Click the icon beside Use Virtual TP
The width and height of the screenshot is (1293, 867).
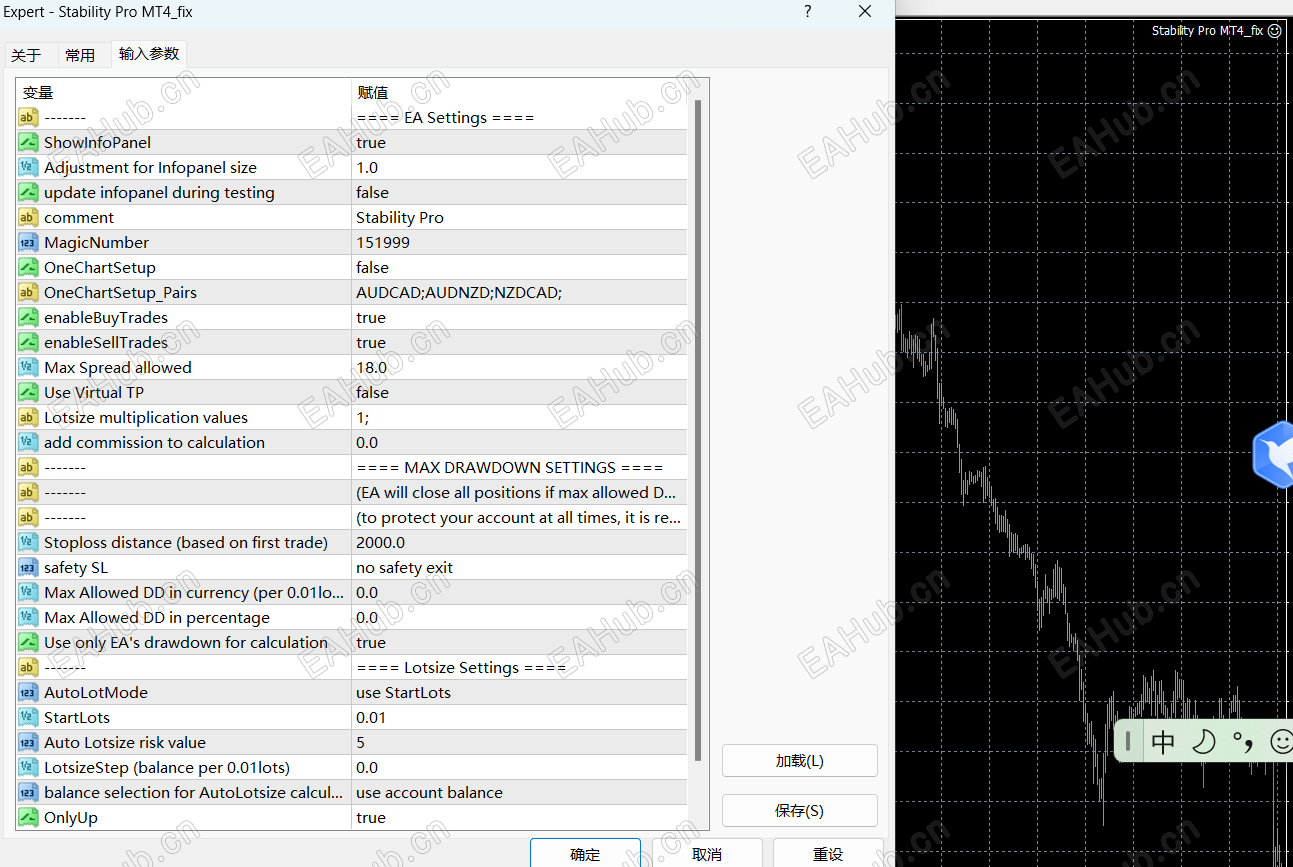28,392
